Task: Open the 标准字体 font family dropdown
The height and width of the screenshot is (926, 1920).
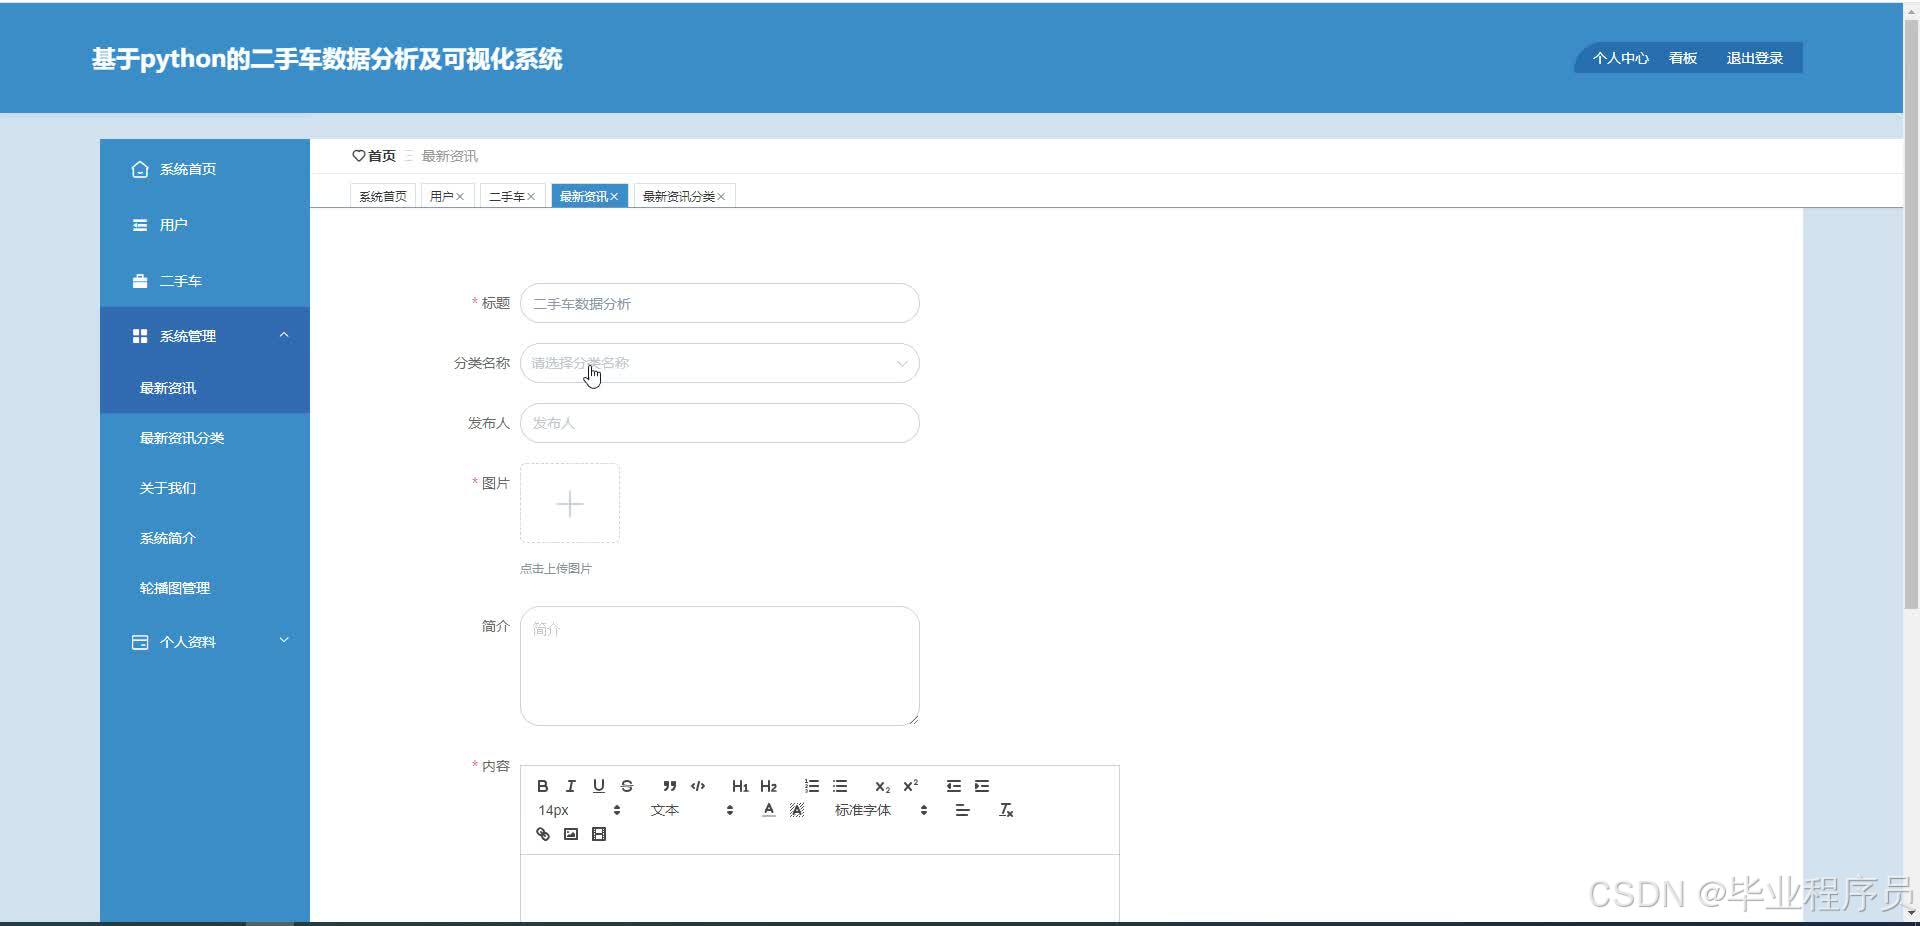Action: click(881, 810)
